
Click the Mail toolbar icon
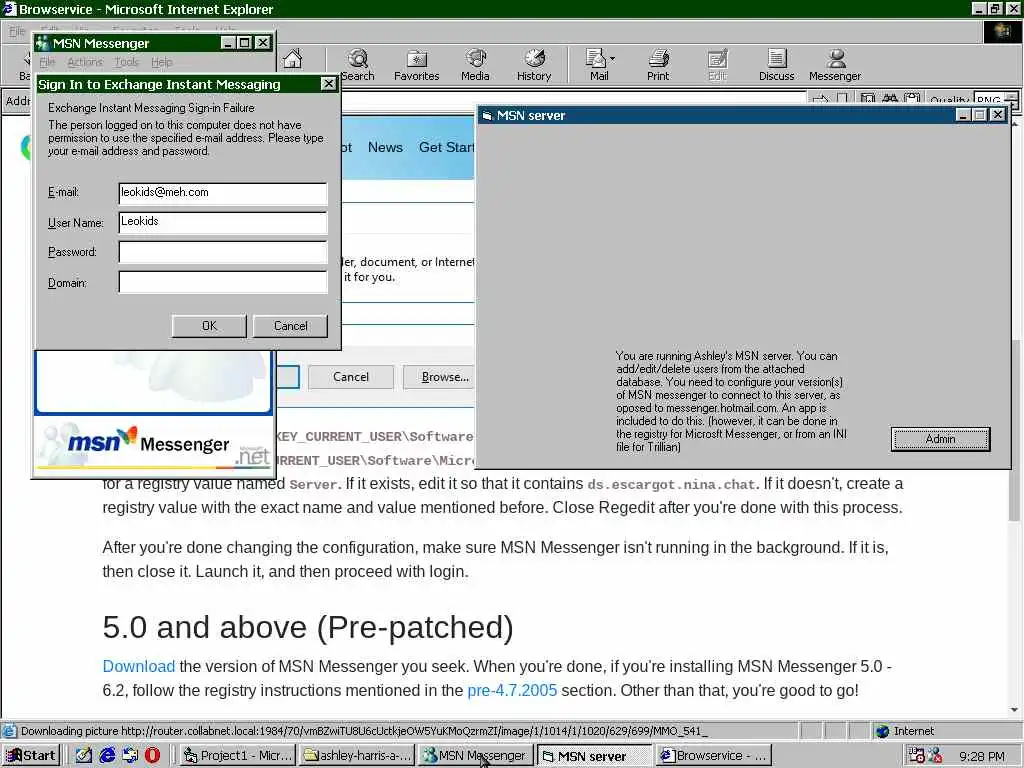596,65
